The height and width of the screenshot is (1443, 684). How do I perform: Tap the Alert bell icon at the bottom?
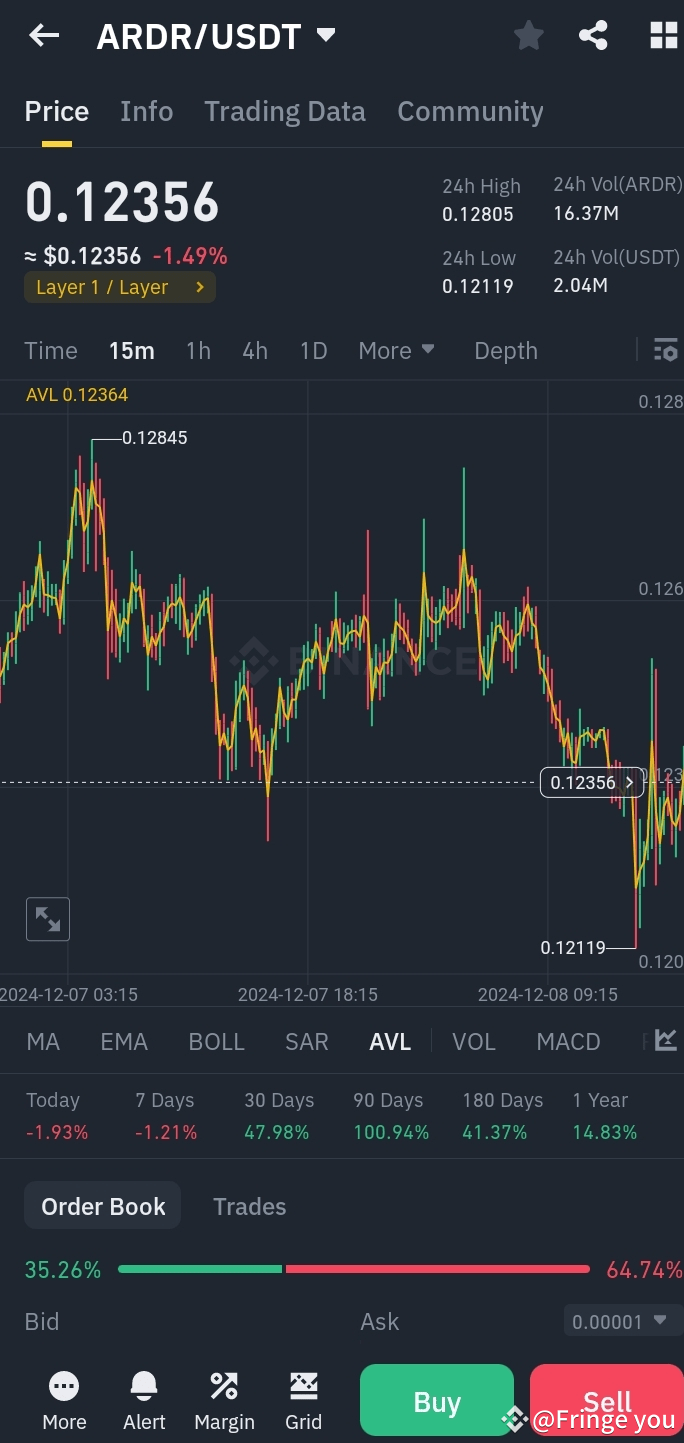(143, 1397)
